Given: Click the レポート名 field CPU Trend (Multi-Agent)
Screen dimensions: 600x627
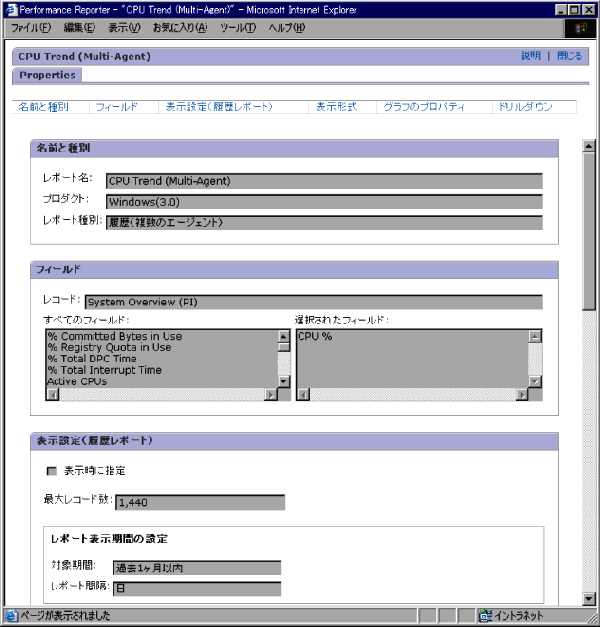Looking at the screenshot, I should click(x=324, y=181).
